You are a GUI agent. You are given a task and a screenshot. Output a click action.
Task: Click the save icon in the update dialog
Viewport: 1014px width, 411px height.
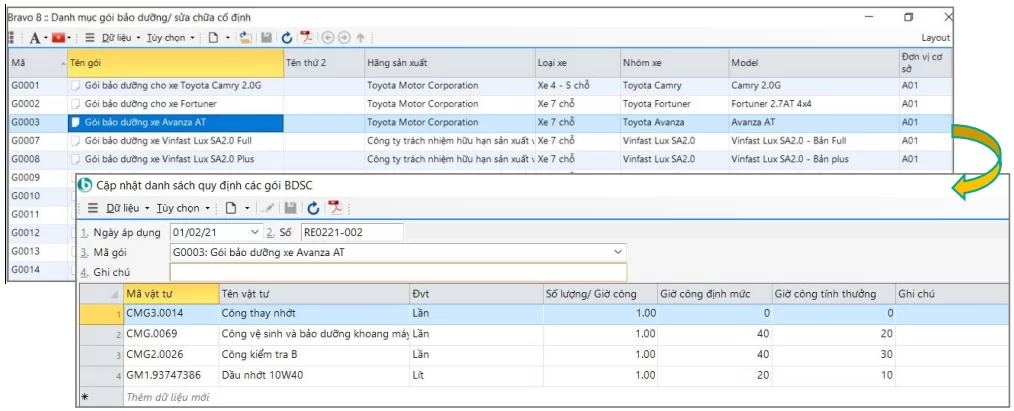point(290,208)
